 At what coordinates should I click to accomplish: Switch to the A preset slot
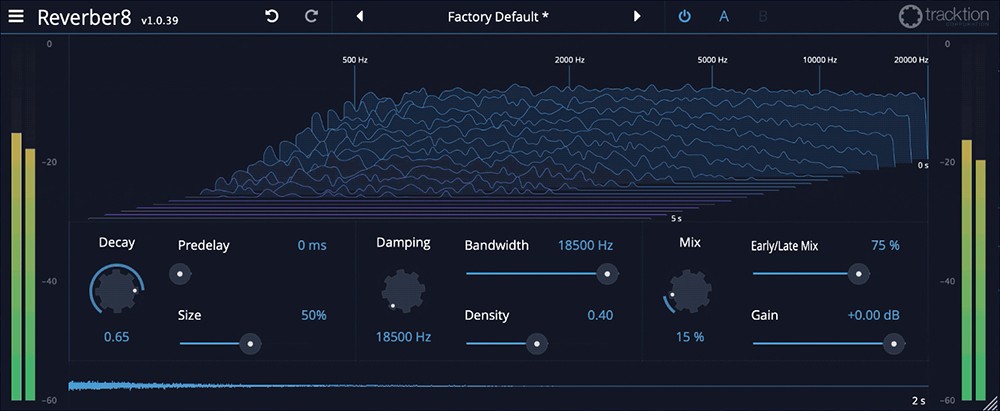(723, 16)
